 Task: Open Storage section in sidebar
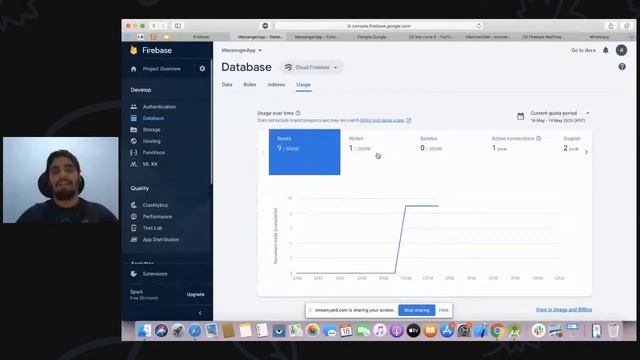click(146, 129)
